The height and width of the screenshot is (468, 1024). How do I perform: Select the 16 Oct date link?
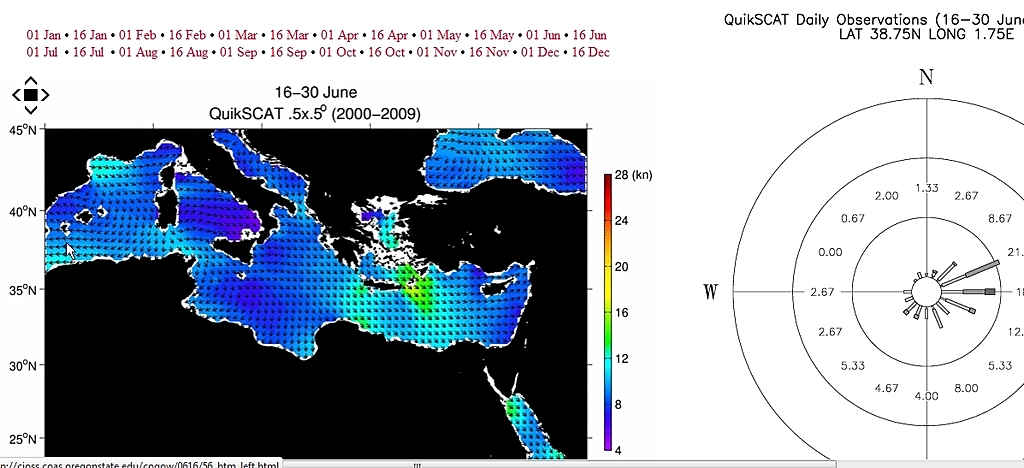click(387, 52)
